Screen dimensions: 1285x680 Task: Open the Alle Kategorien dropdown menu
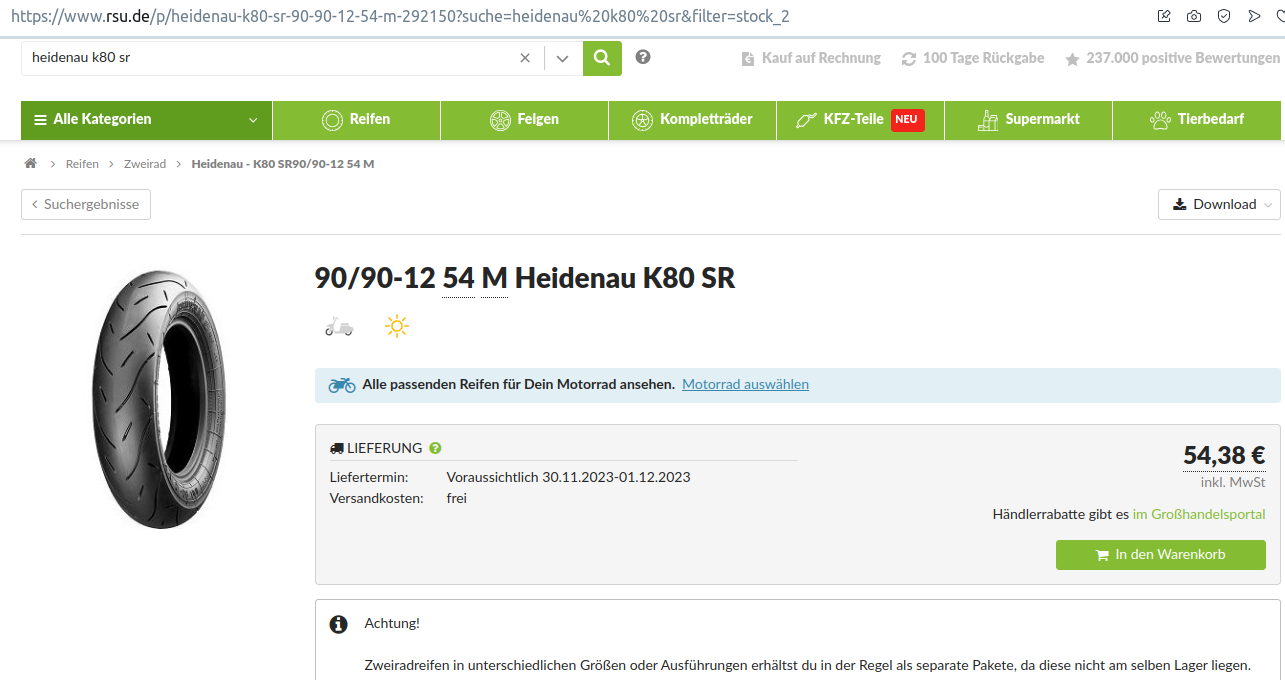146,119
